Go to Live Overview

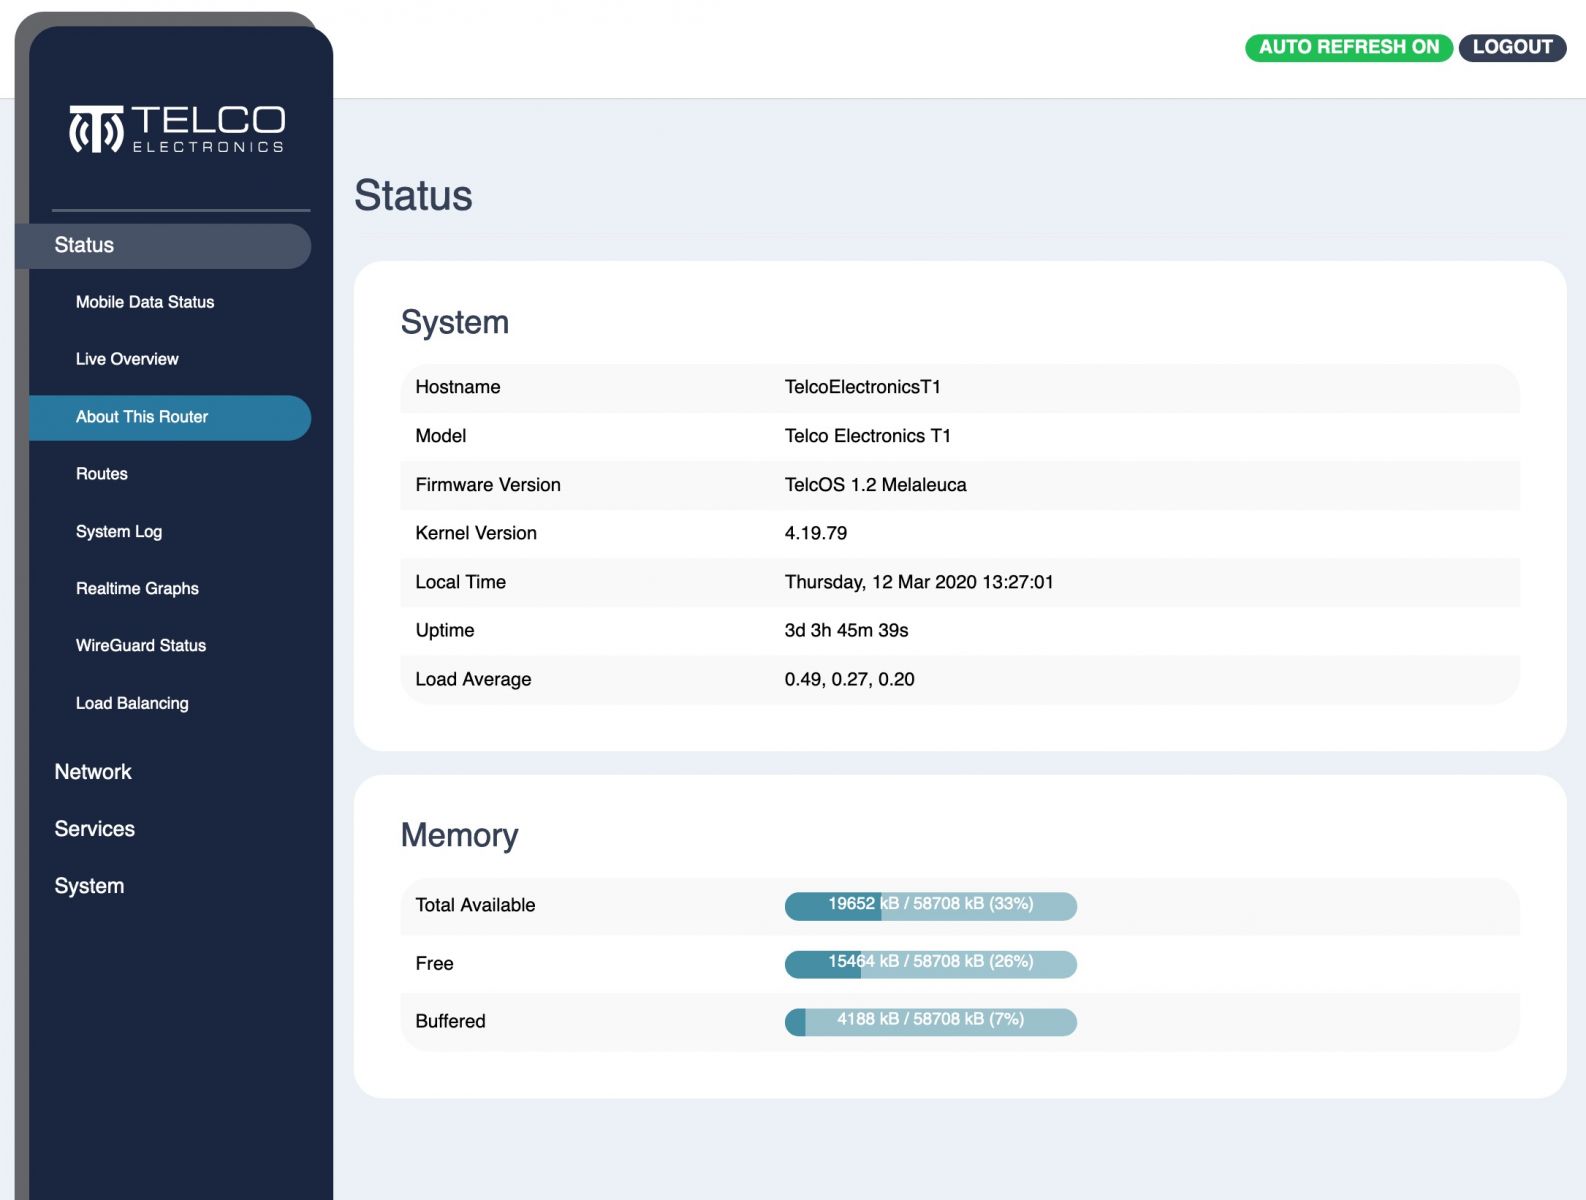click(x=127, y=359)
